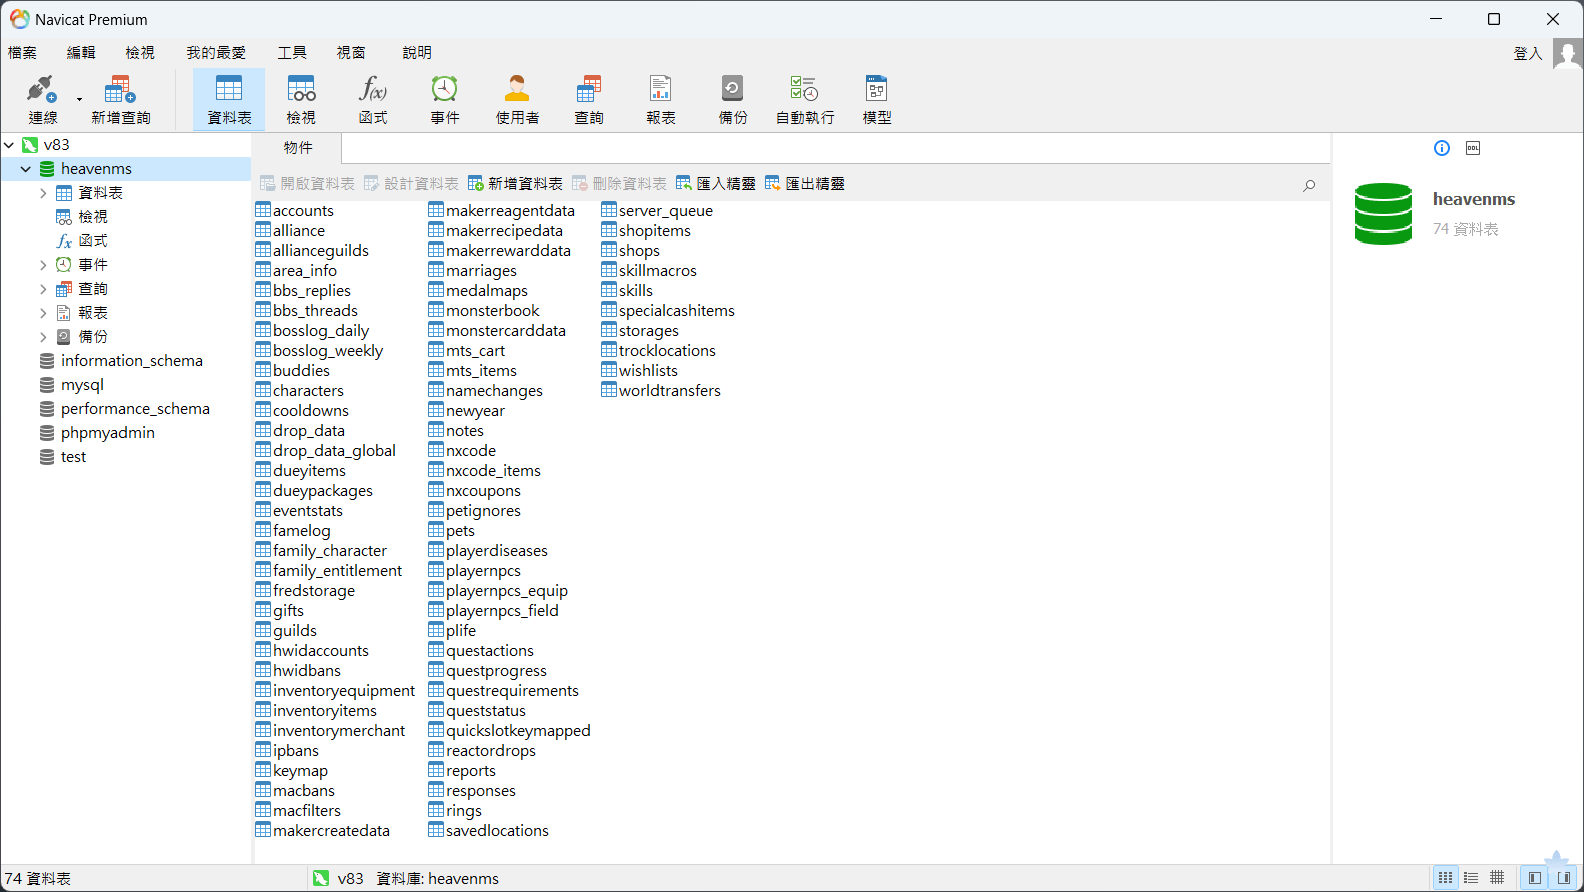Open the 自動執行 (Automation) toolbar icon

[x=805, y=99]
